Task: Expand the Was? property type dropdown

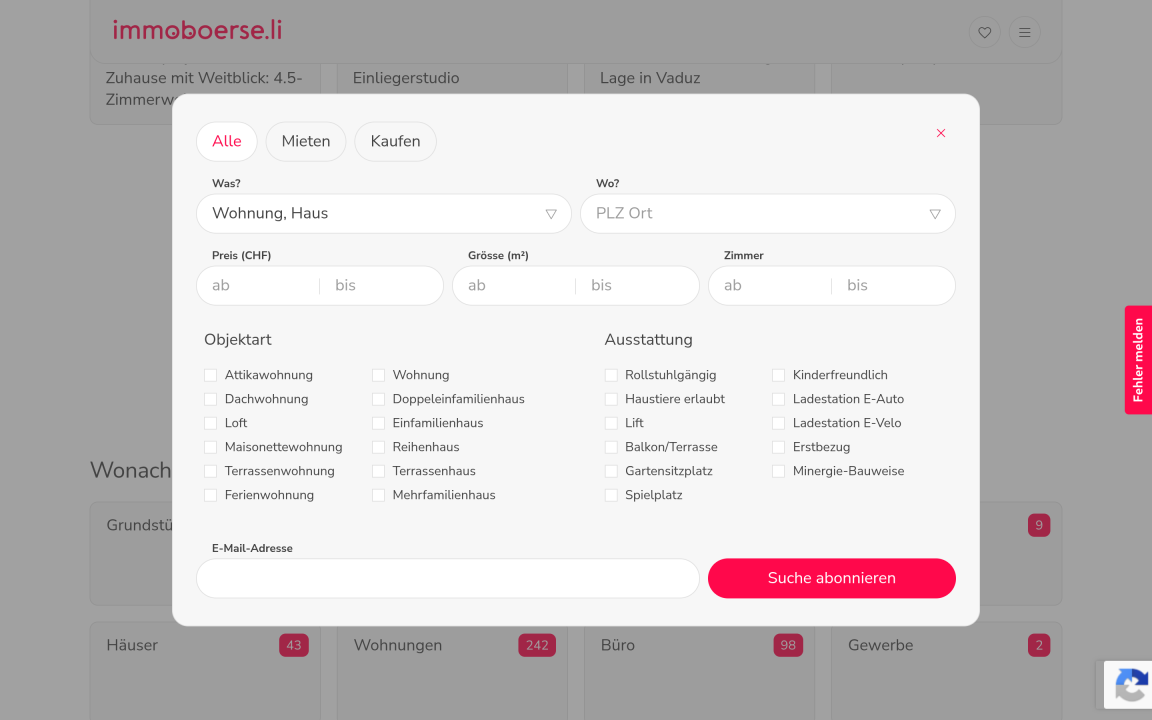Action: coord(384,214)
